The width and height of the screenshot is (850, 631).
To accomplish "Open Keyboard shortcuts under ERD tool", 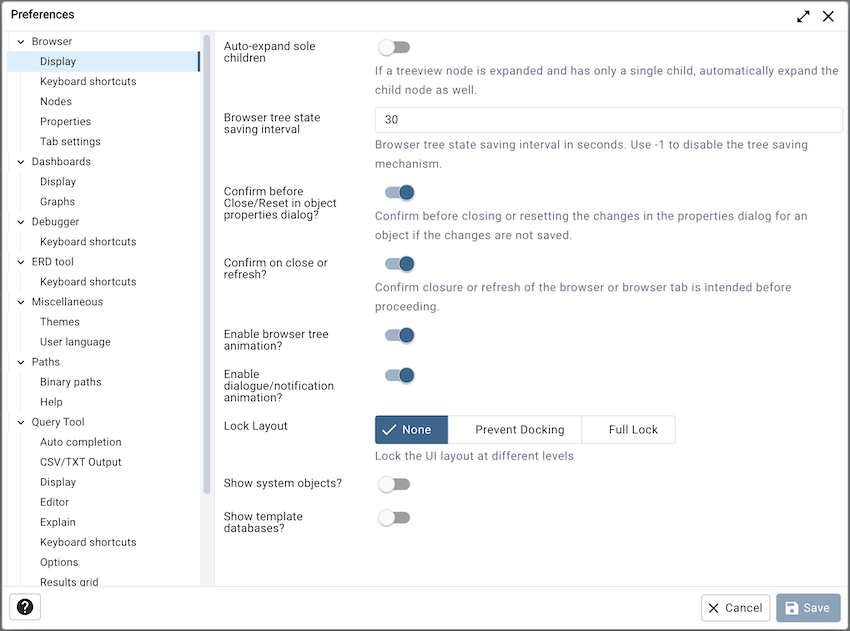I will [x=88, y=282].
